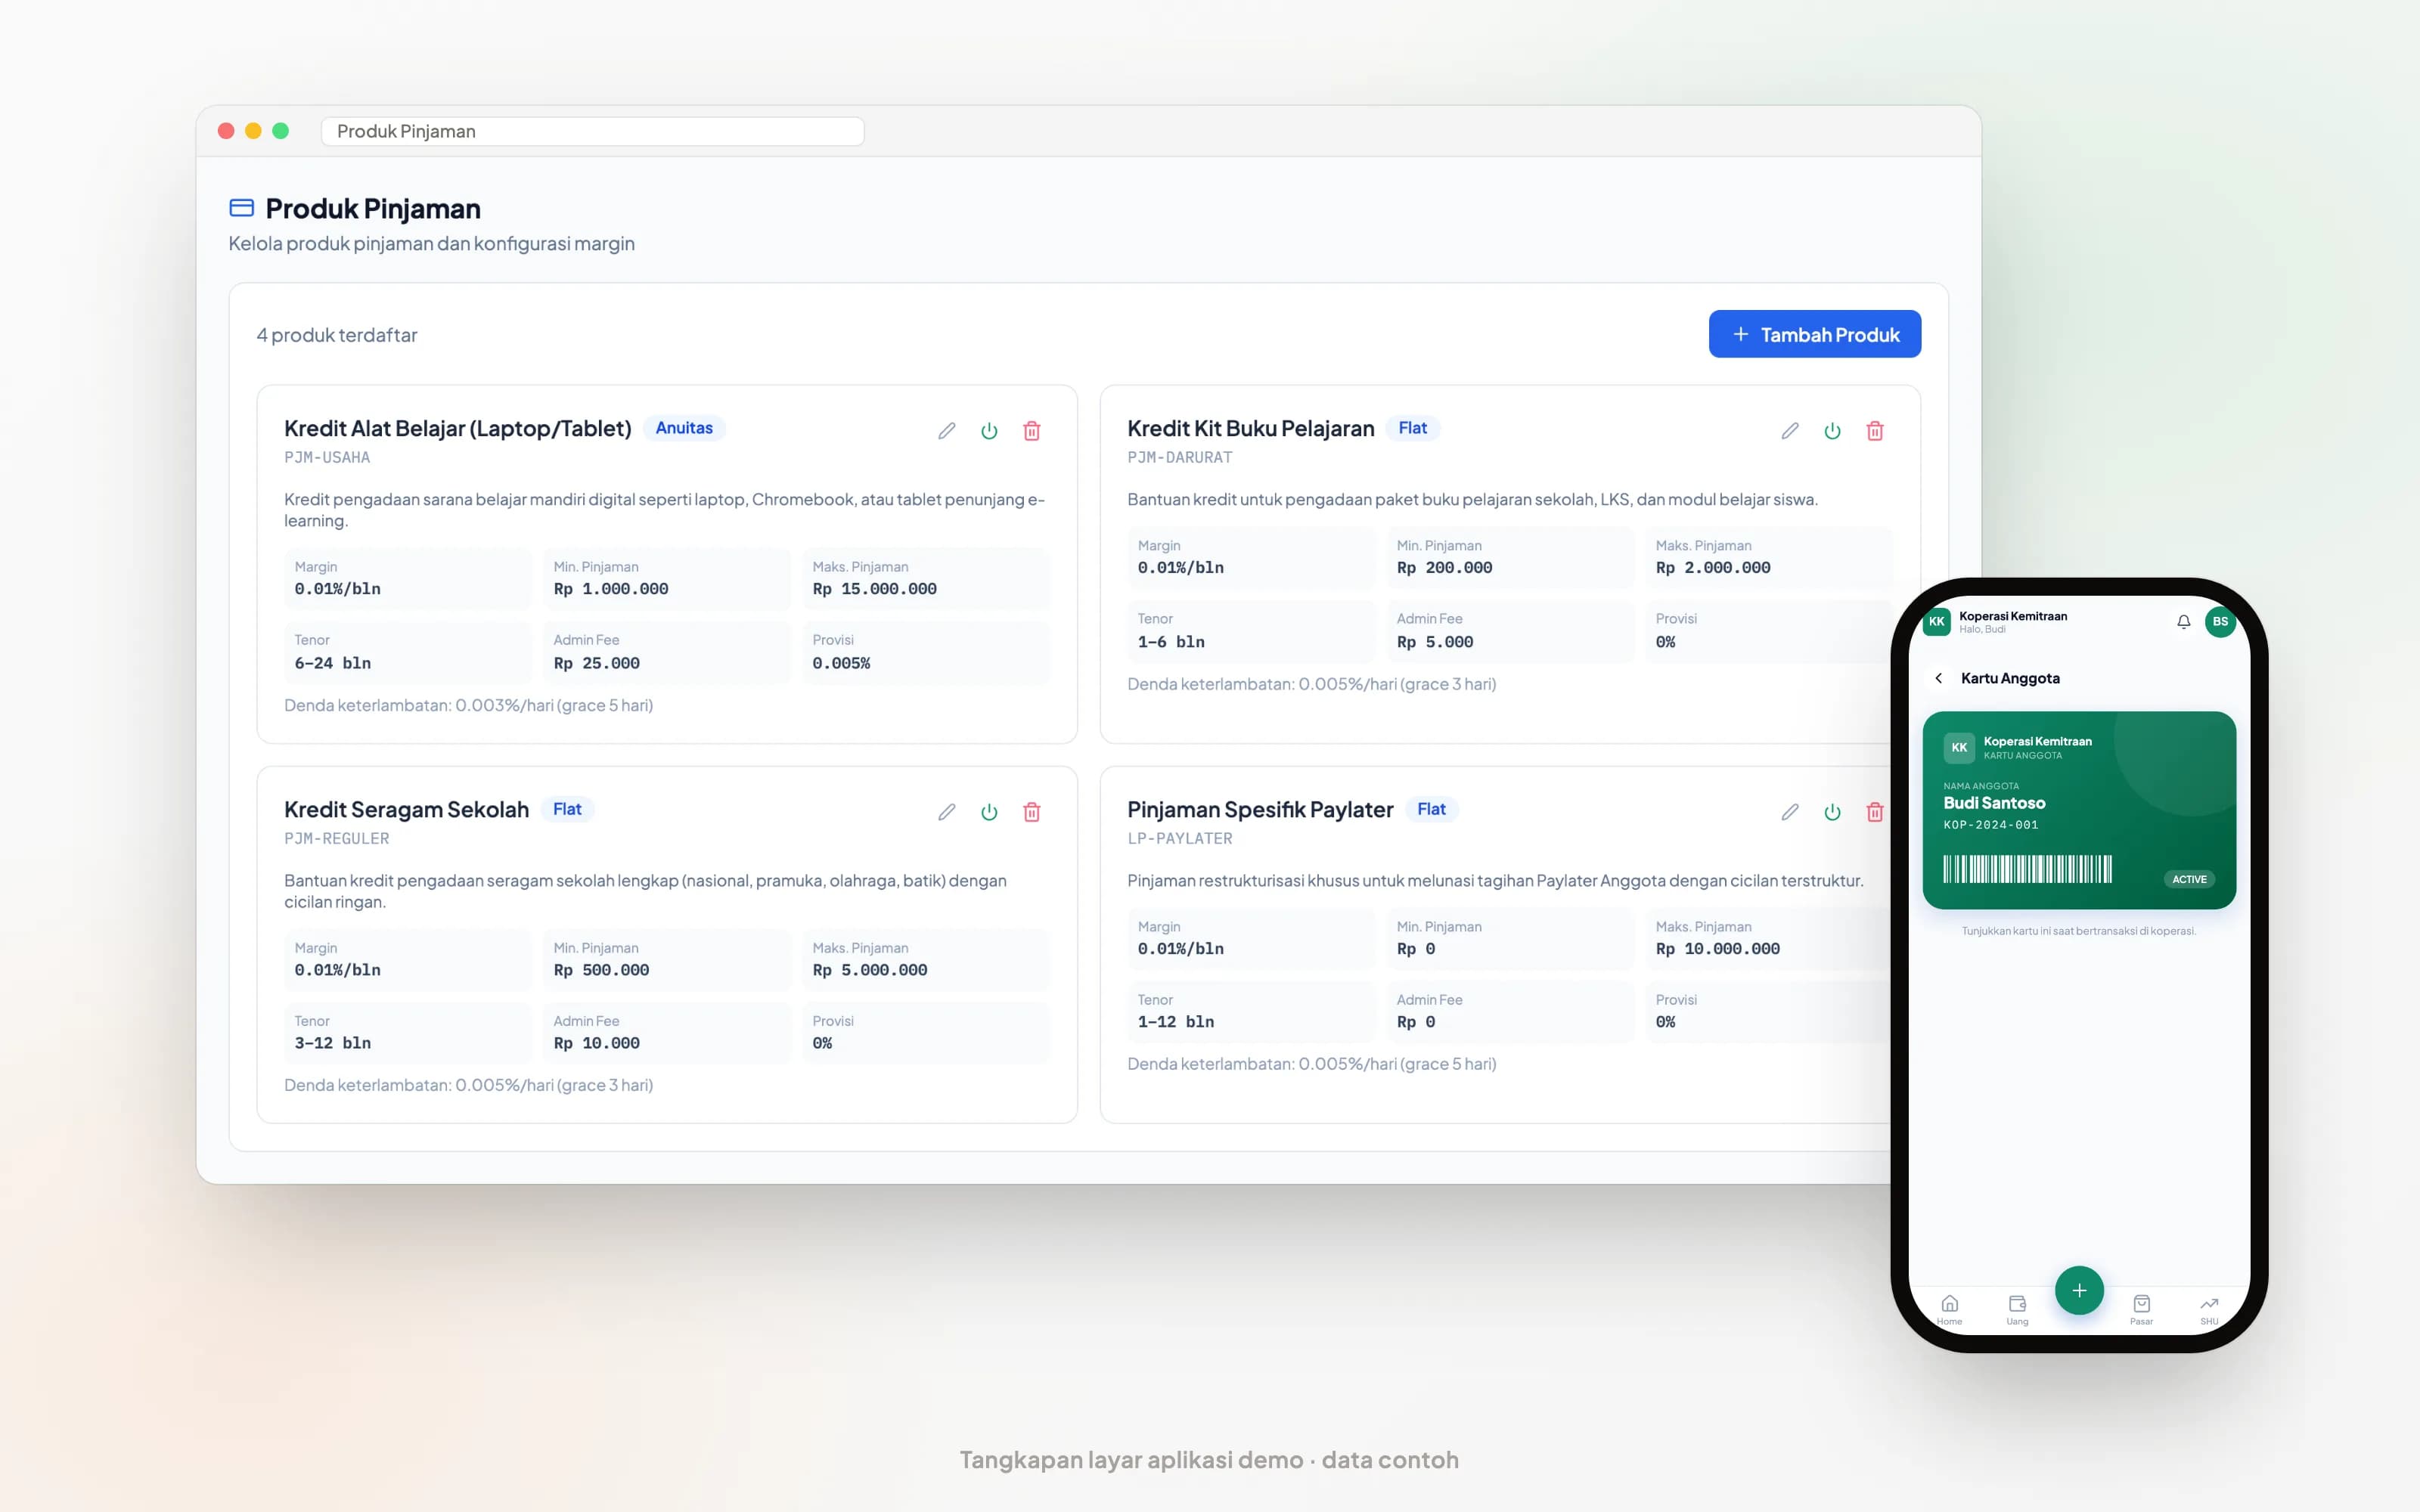Click the Tambah Produk button
The image size is (2420, 1512).
pyautogui.click(x=1814, y=334)
